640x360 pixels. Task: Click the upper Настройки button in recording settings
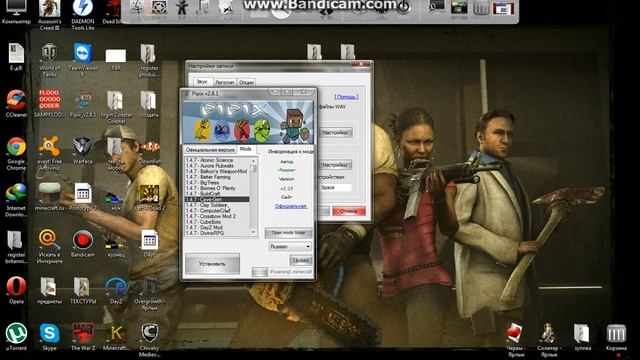[335, 133]
